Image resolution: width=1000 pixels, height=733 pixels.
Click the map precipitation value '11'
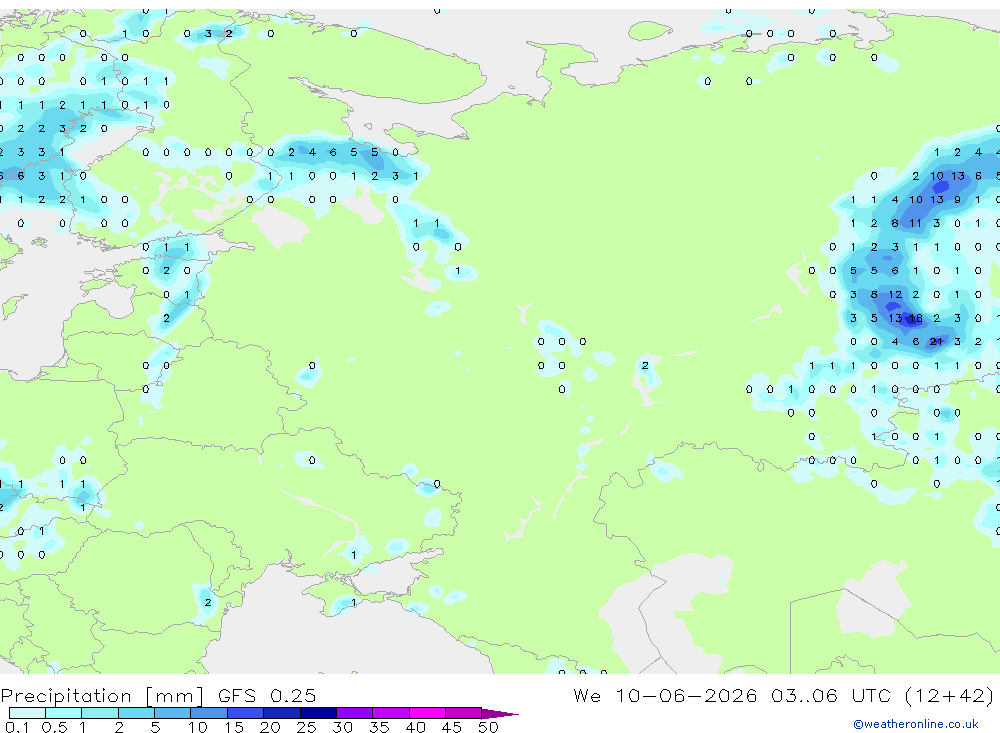coord(916,223)
